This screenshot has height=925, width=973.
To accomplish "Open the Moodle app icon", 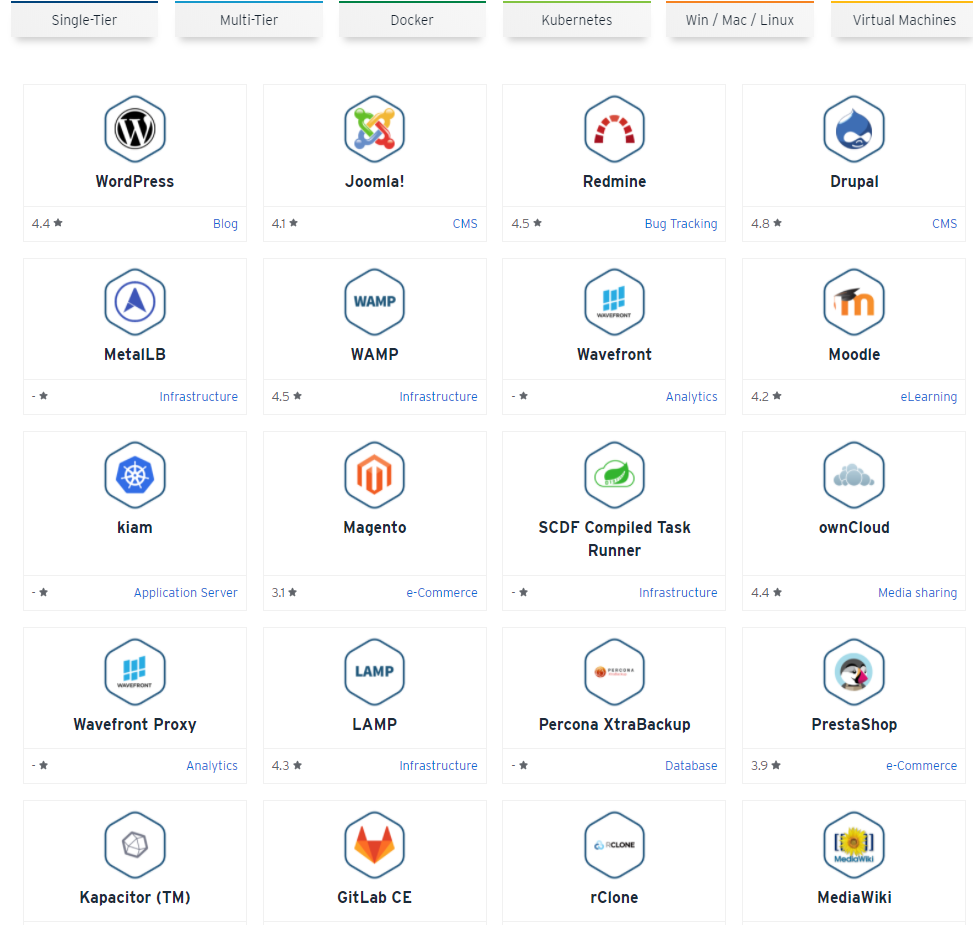I will click(854, 302).
